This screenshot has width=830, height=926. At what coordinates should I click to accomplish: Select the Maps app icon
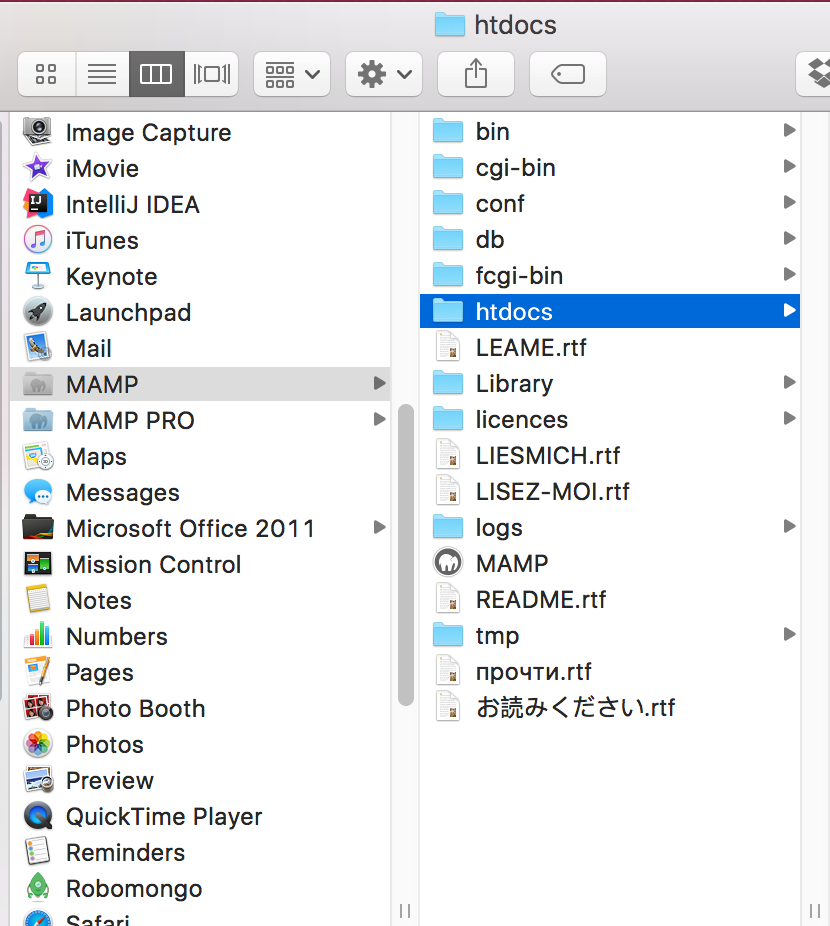(38, 456)
